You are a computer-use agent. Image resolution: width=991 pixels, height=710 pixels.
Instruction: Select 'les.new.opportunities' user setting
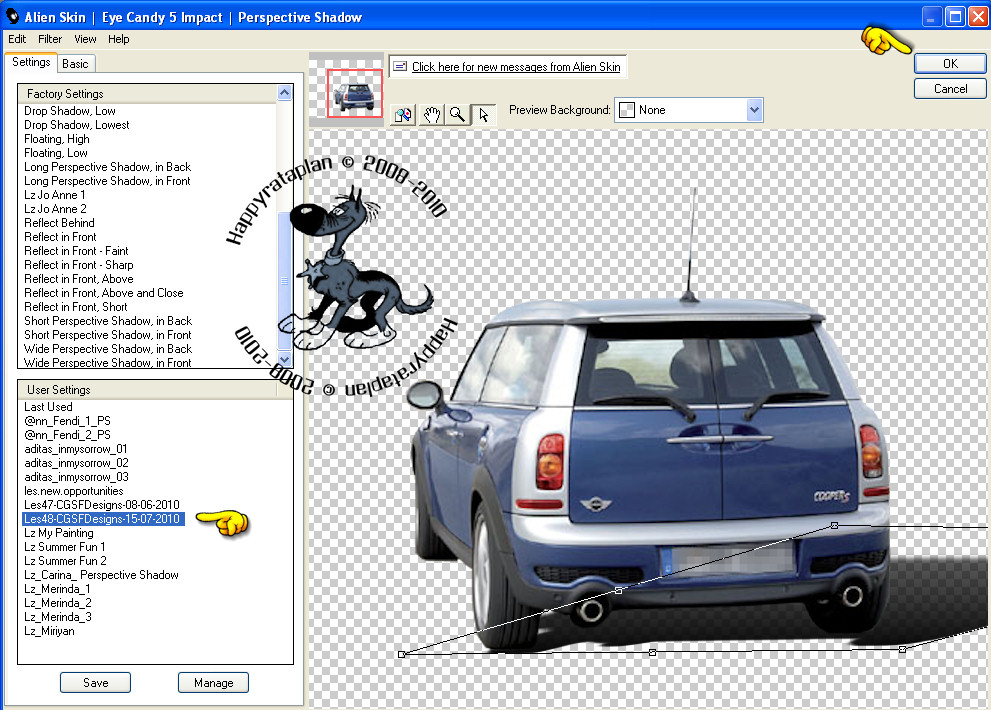[74, 491]
